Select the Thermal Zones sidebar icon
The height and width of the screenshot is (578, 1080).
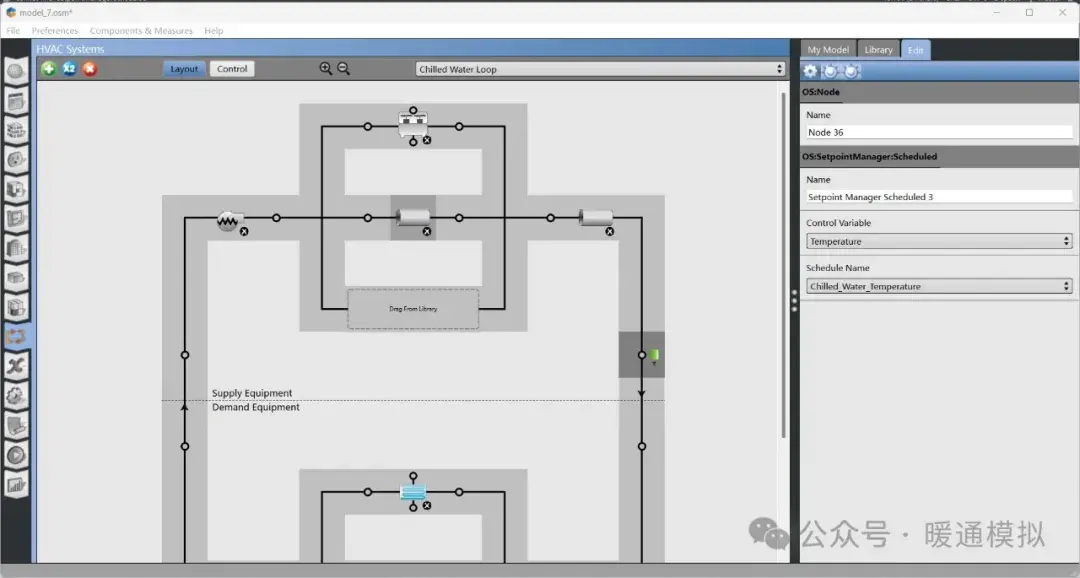16,307
